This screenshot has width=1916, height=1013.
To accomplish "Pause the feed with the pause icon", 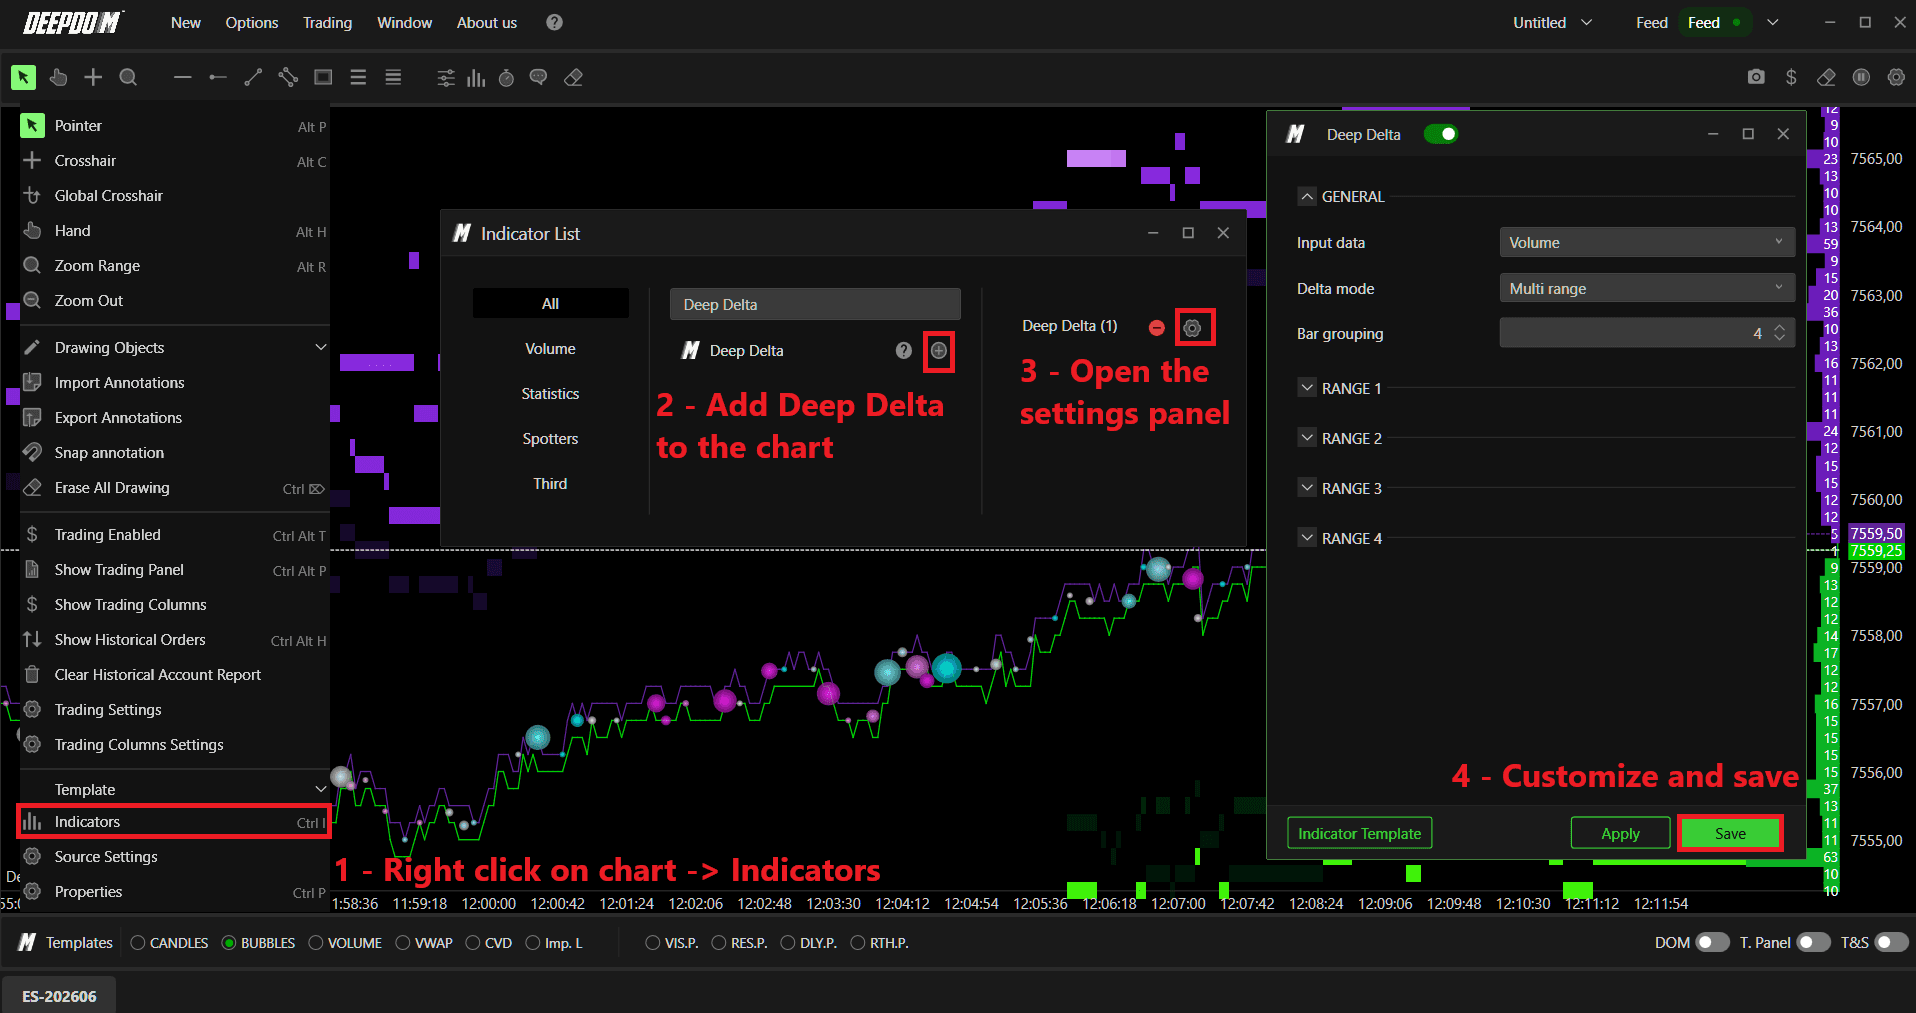I will pos(1861,77).
